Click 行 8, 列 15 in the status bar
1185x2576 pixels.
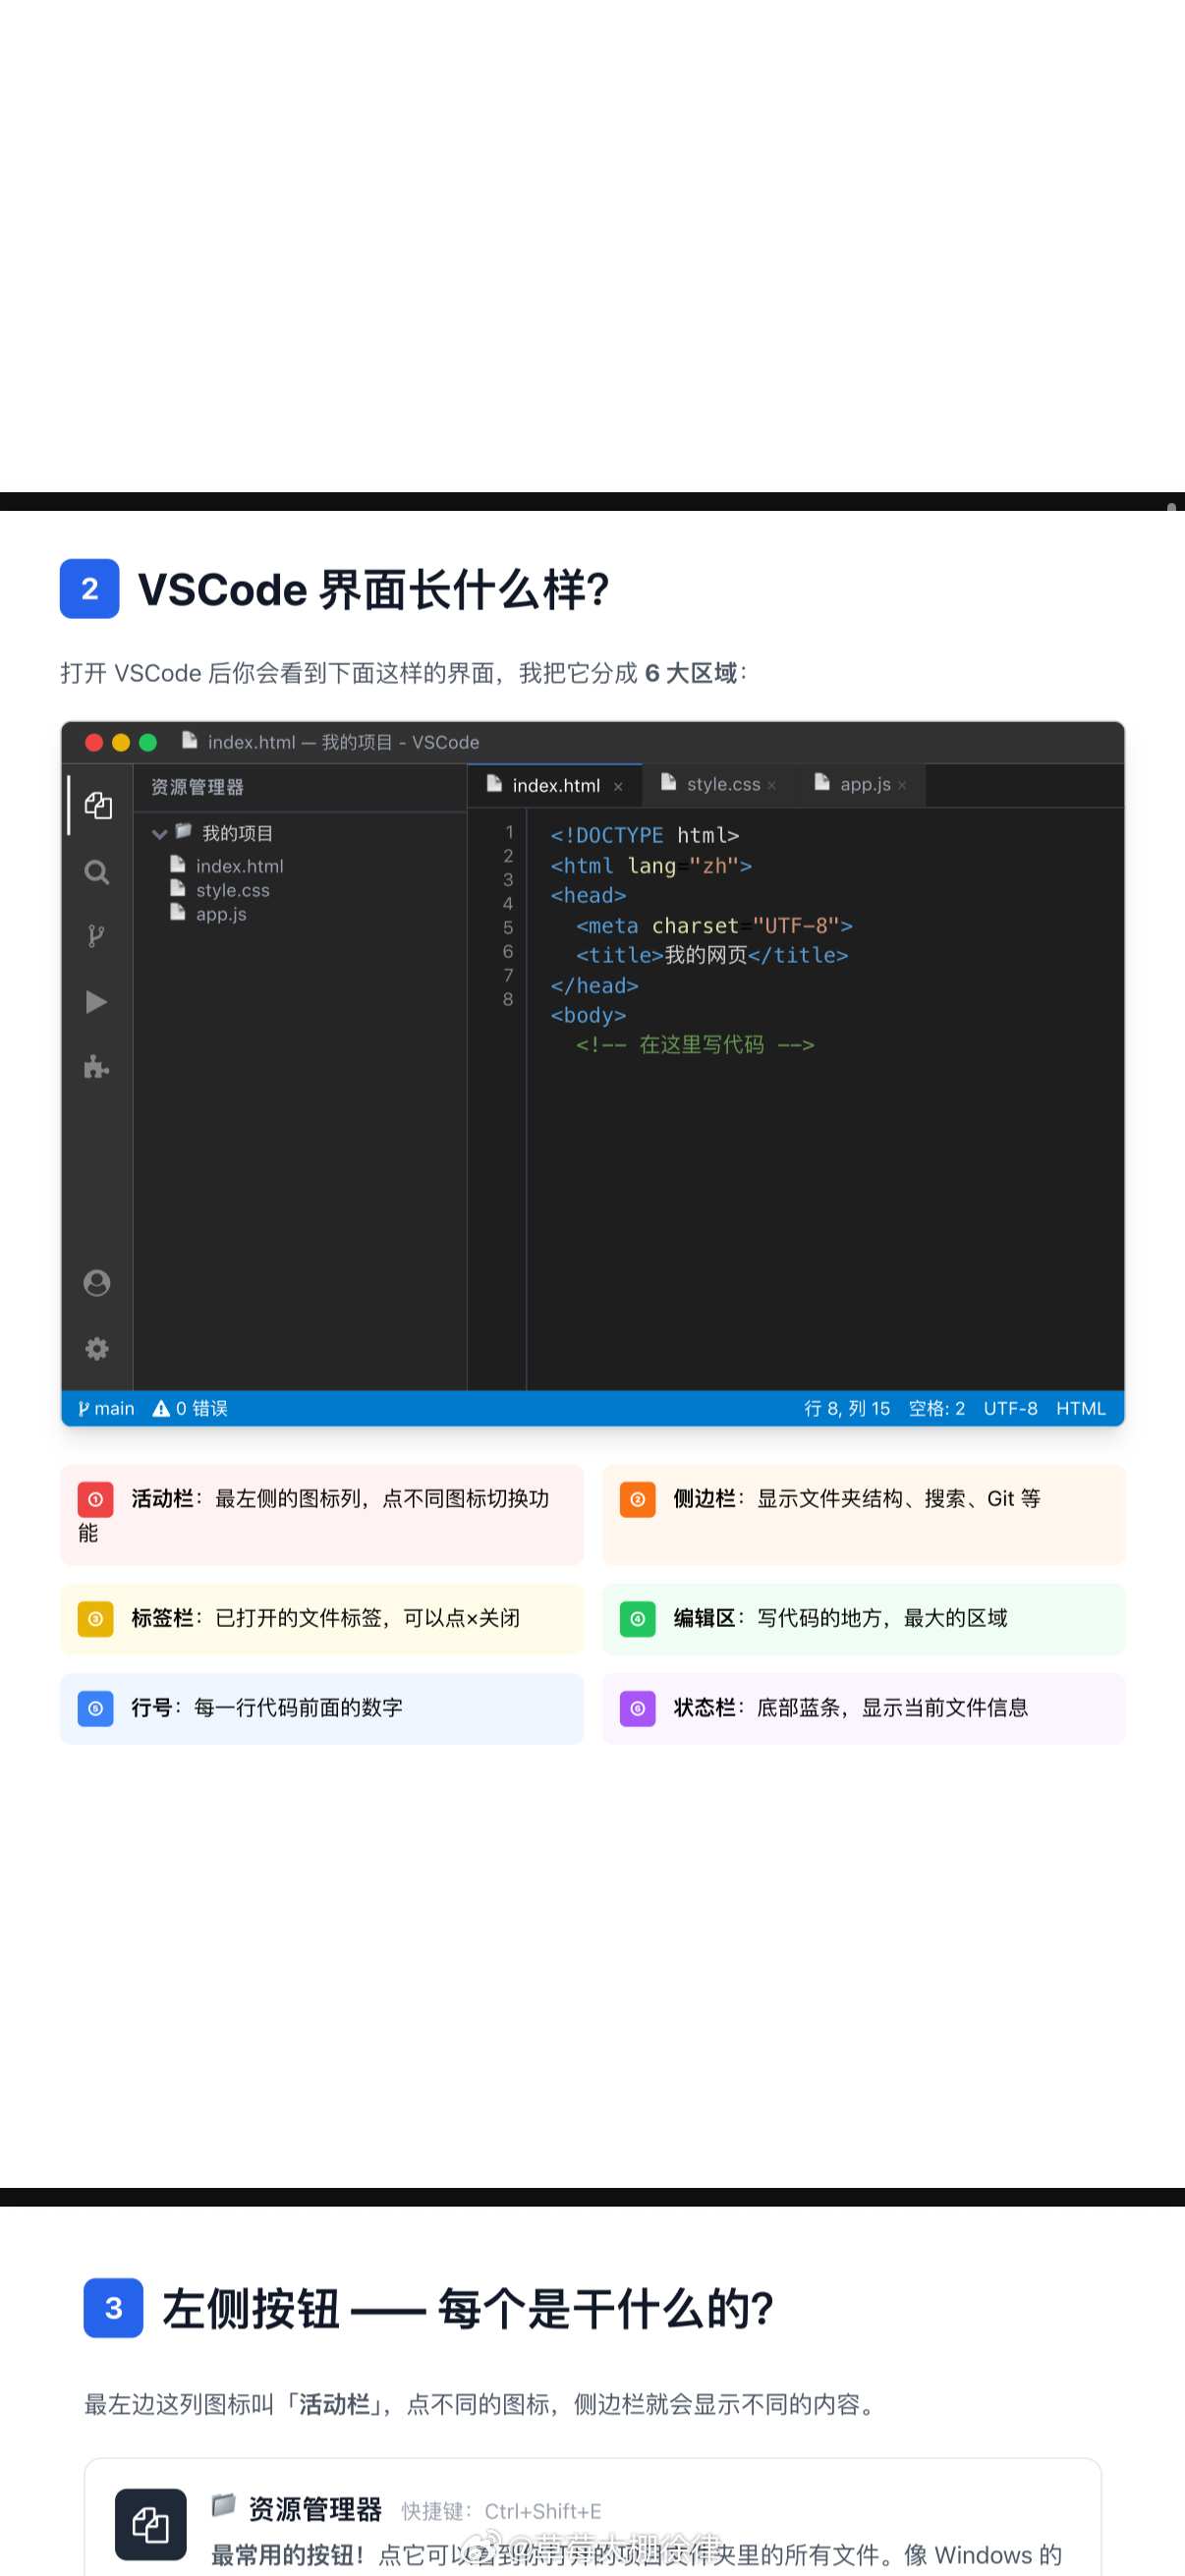click(847, 1408)
